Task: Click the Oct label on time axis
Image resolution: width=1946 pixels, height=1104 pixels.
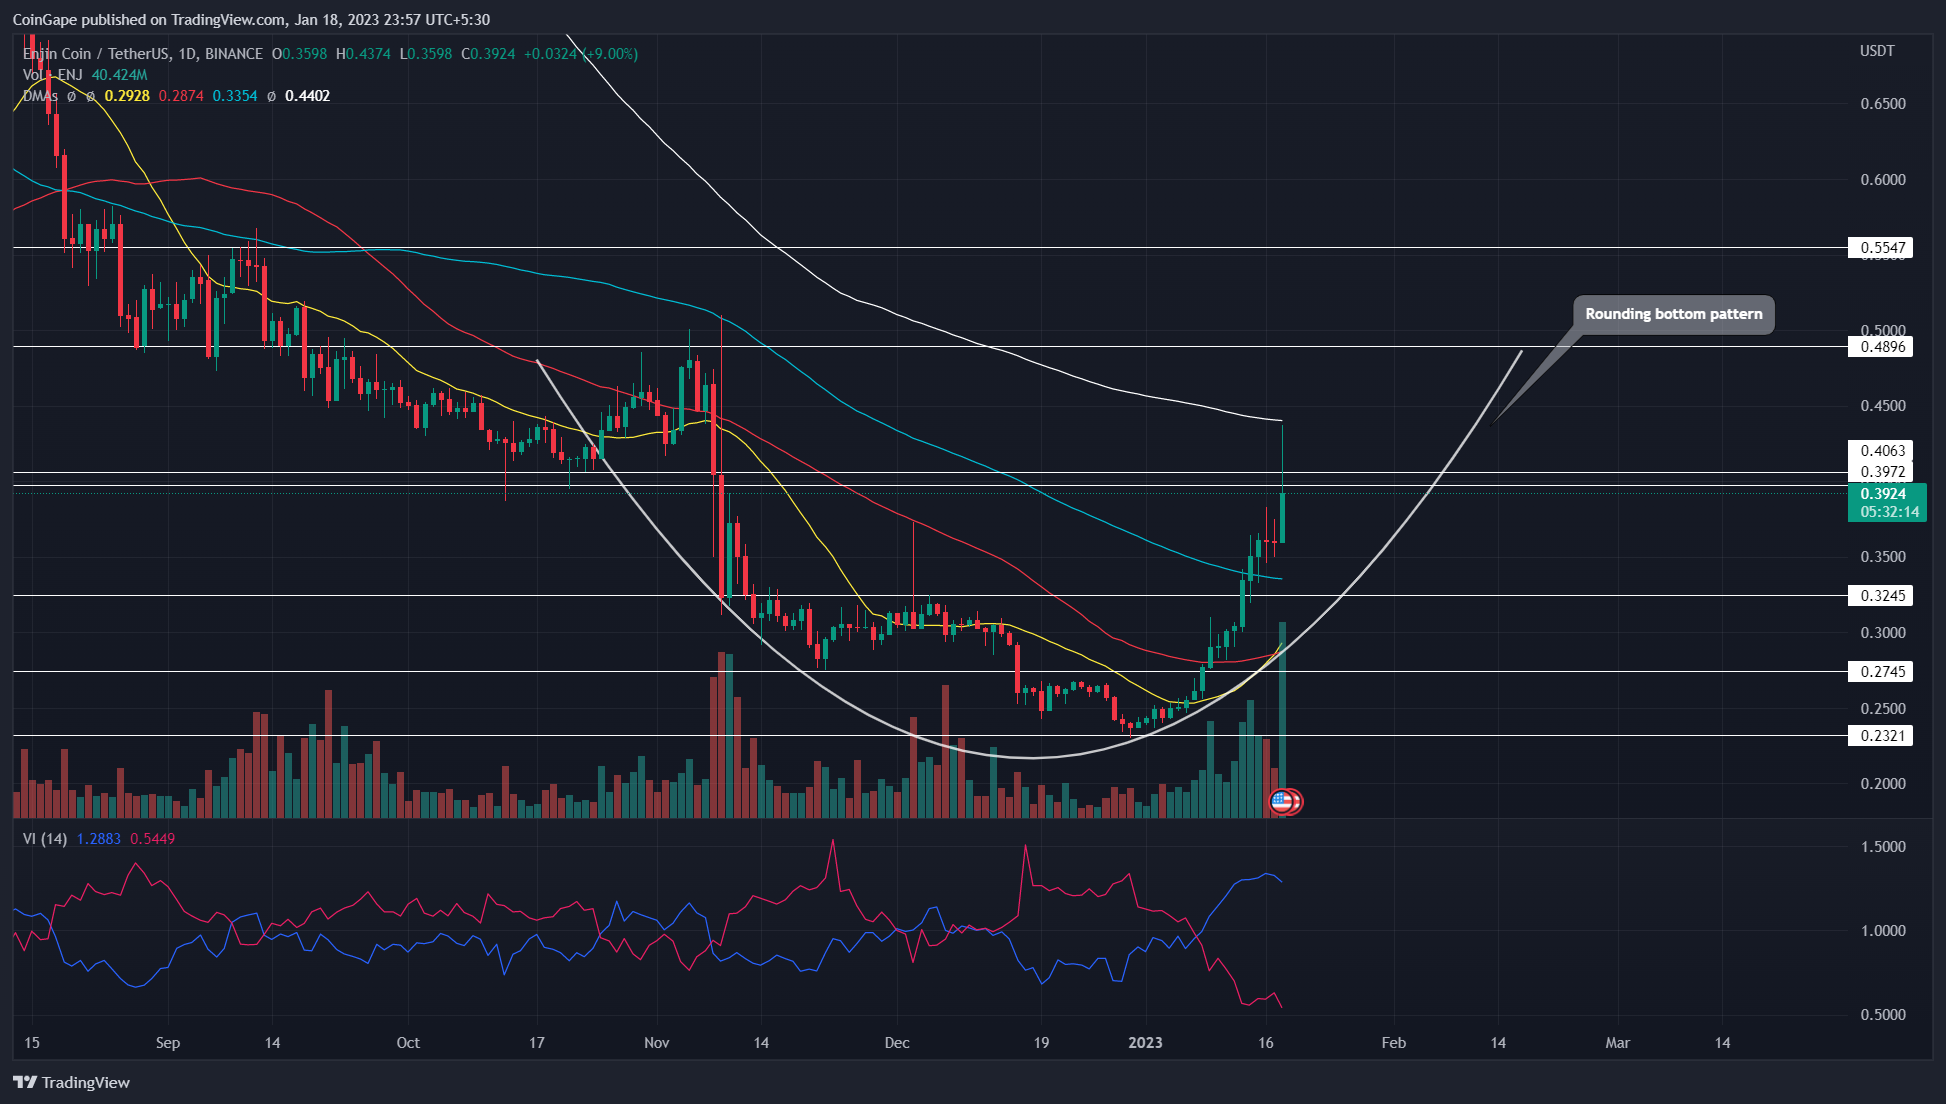Action: point(408,1043)
